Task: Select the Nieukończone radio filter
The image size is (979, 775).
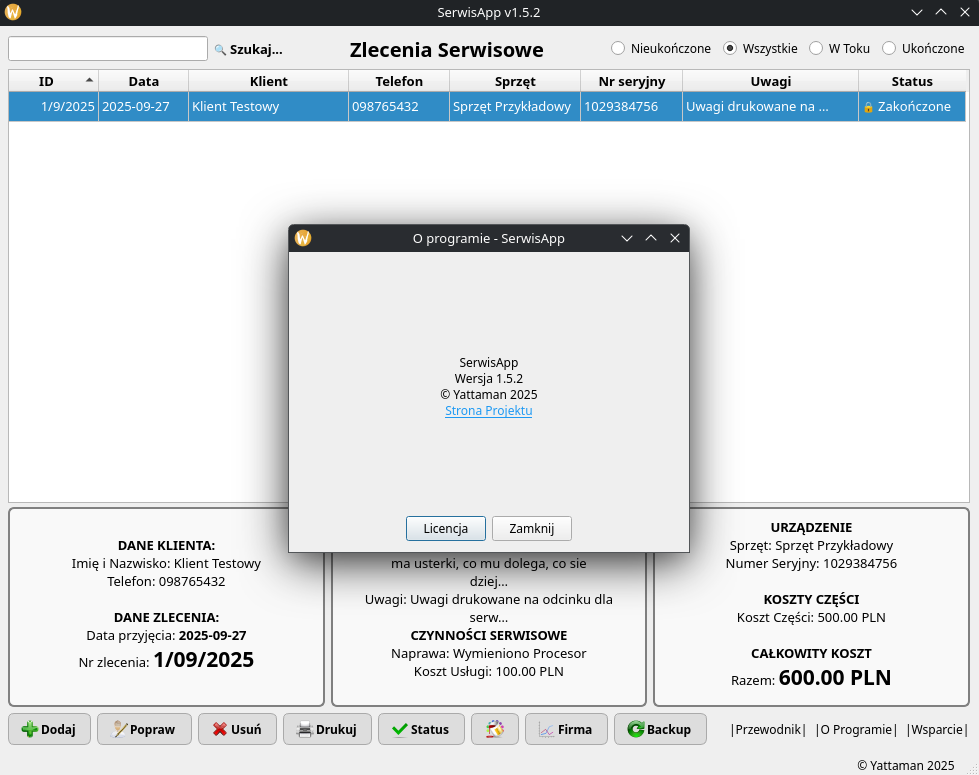Action: click(618, 48)
